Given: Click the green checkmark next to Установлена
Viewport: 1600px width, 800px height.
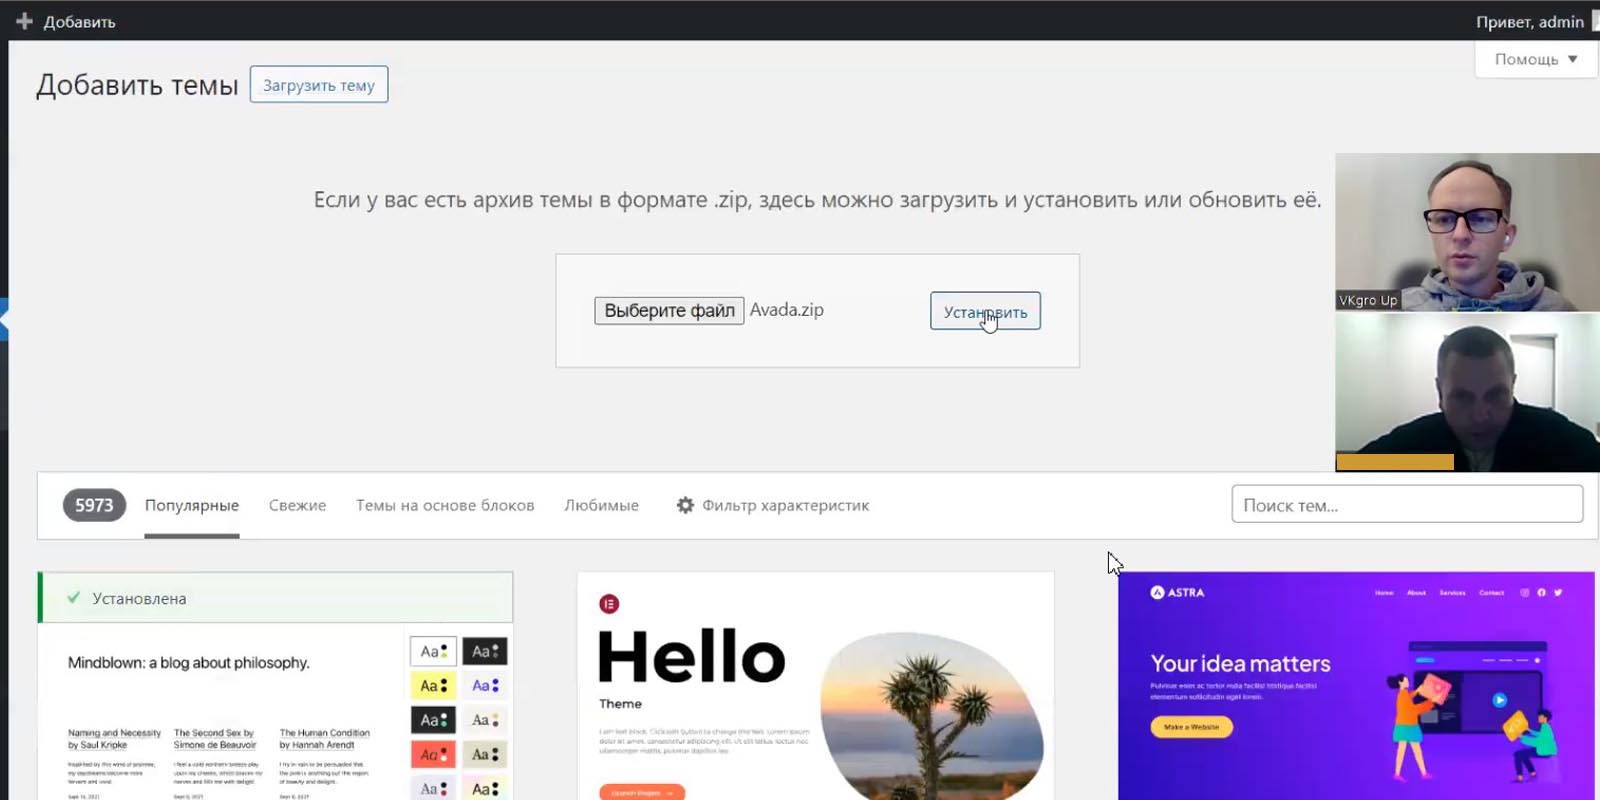Looking at the screenshot, I should [73, 598].
